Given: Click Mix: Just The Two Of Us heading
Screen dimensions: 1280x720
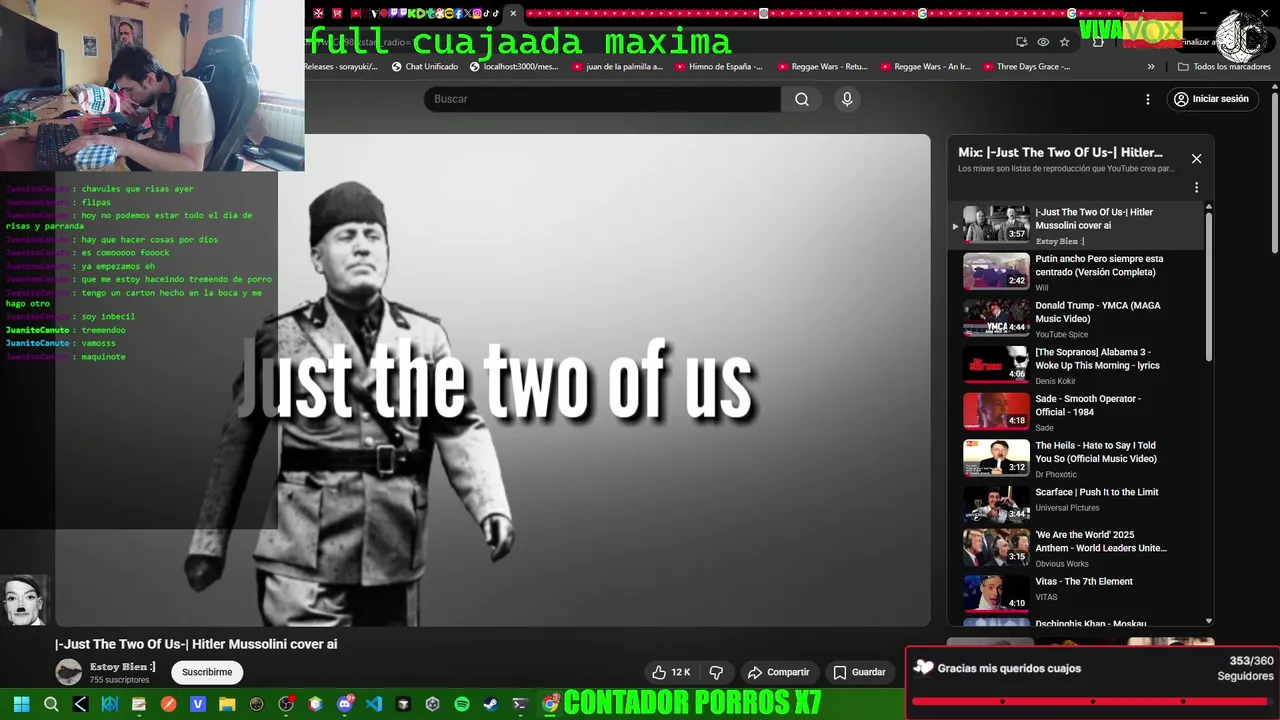Looking at the screenshot, I should point(1060,152).
